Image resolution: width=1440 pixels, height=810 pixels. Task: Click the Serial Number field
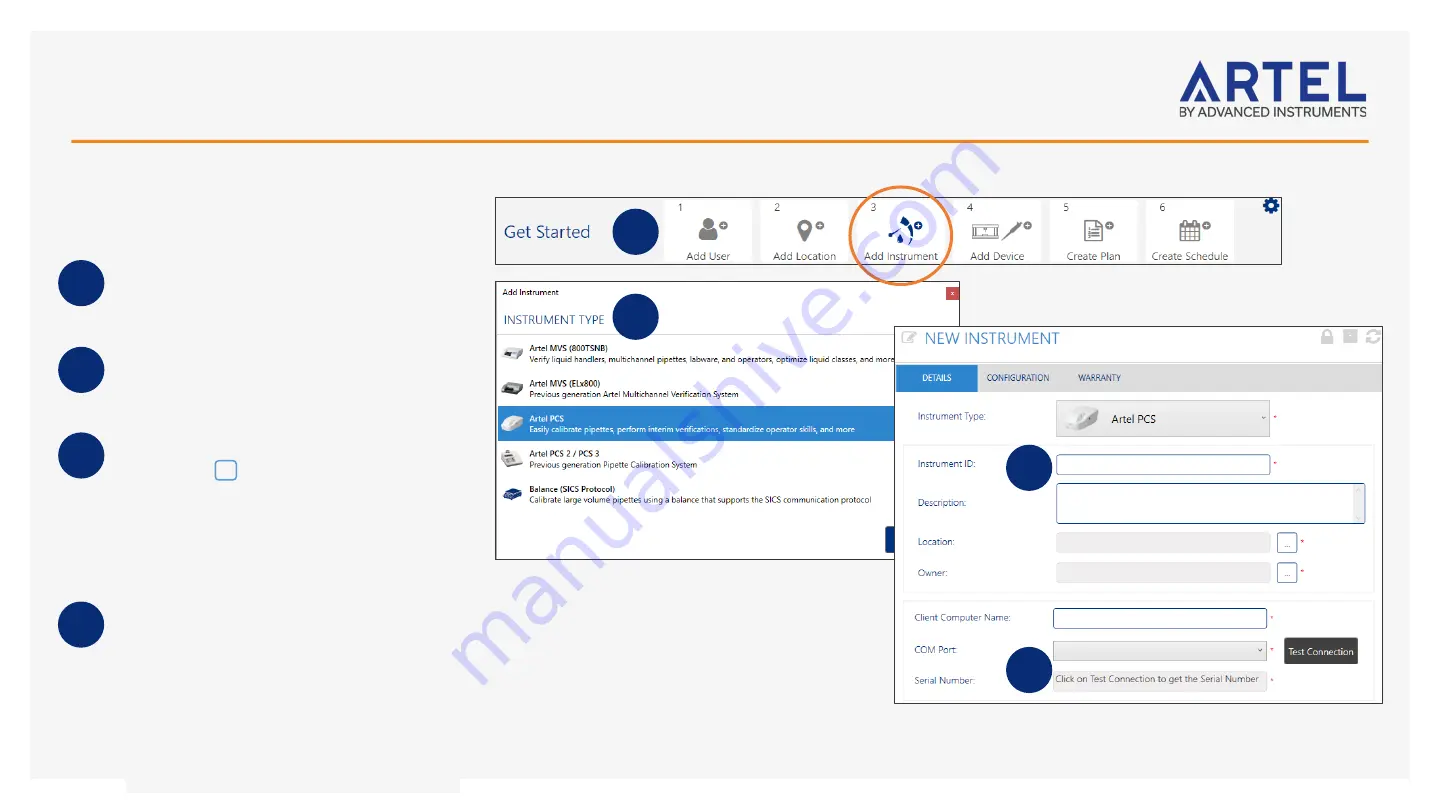[1159, 680]
